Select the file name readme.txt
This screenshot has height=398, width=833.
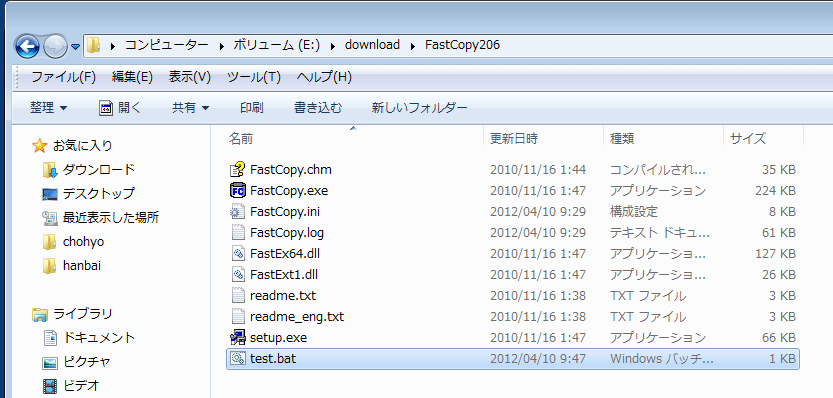[283, 296]
